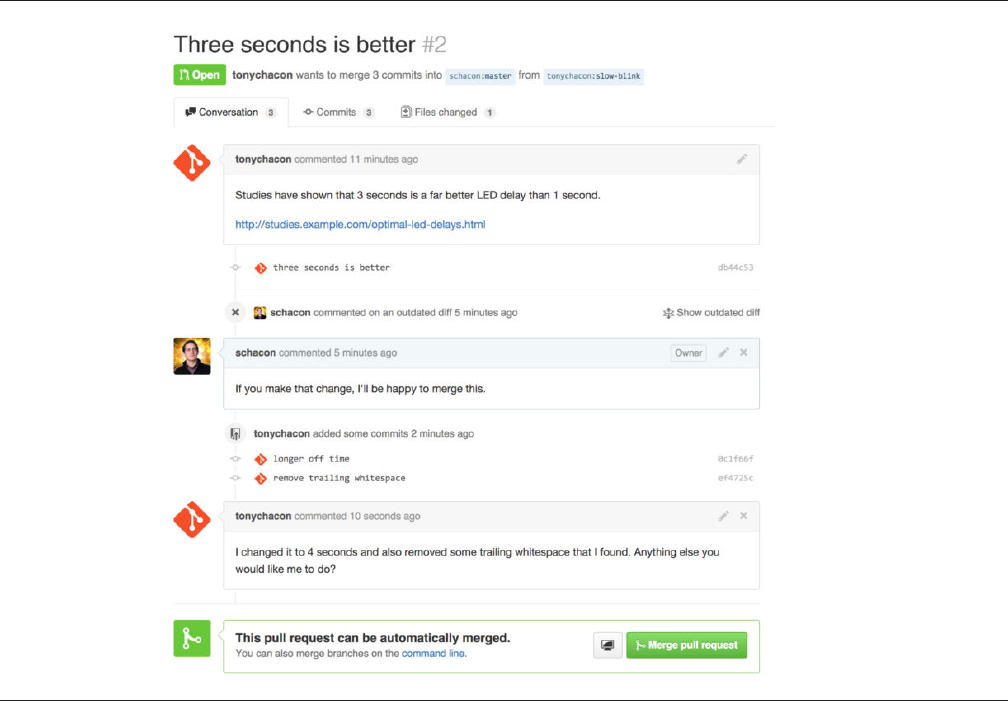
Task: Delete schacon's comment using the X icon
Action: 744,353
